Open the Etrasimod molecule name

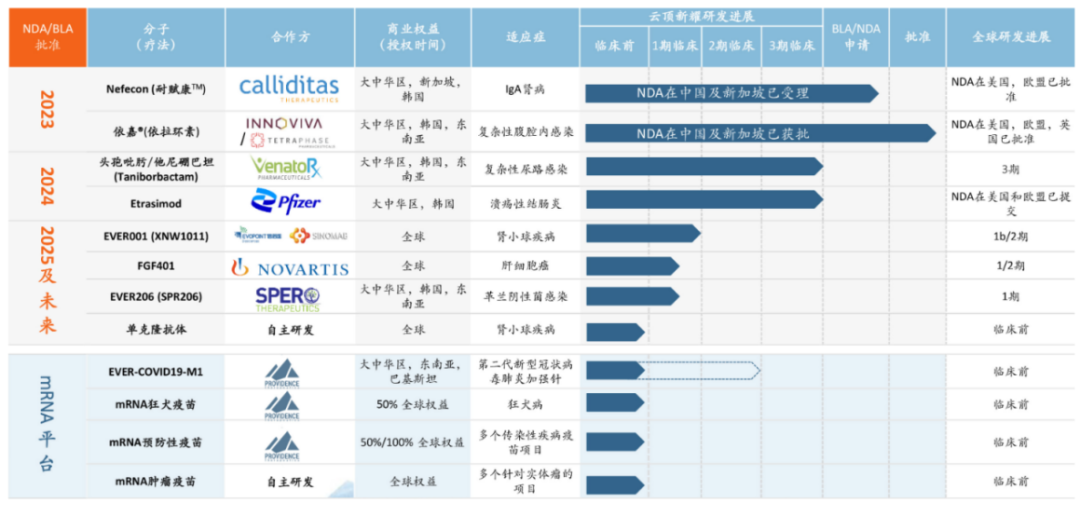(x=155, y=203)
